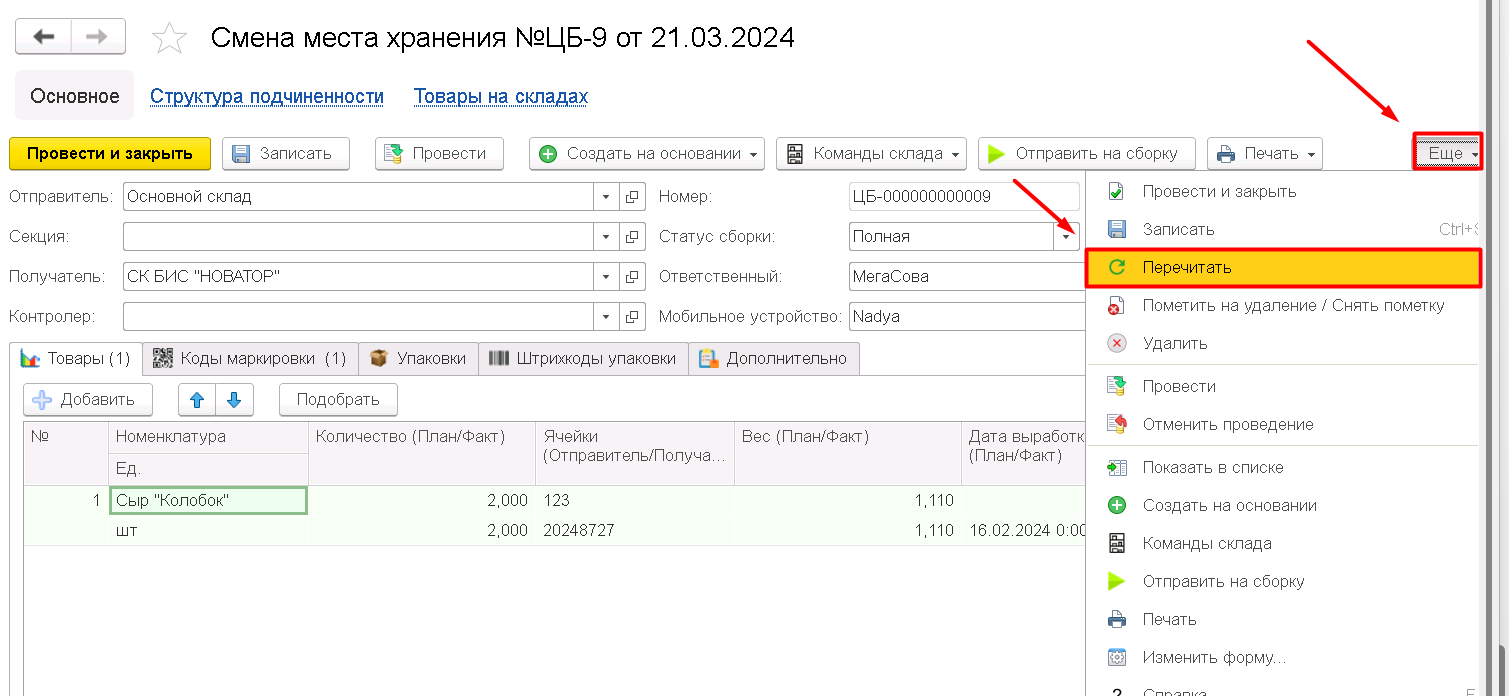Screen dimensions: 1509x696
Task: Click the cell with unit шт
Action: click(207, 530)
